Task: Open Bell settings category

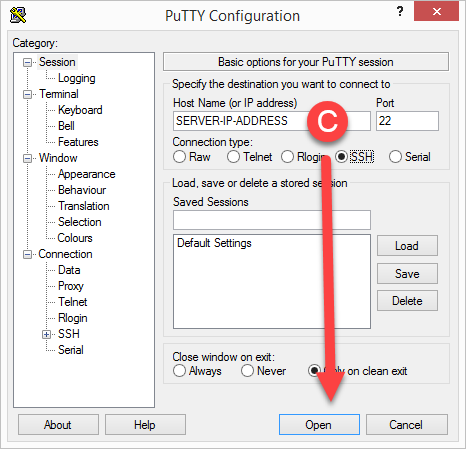Action: click(x=66, y=126)
